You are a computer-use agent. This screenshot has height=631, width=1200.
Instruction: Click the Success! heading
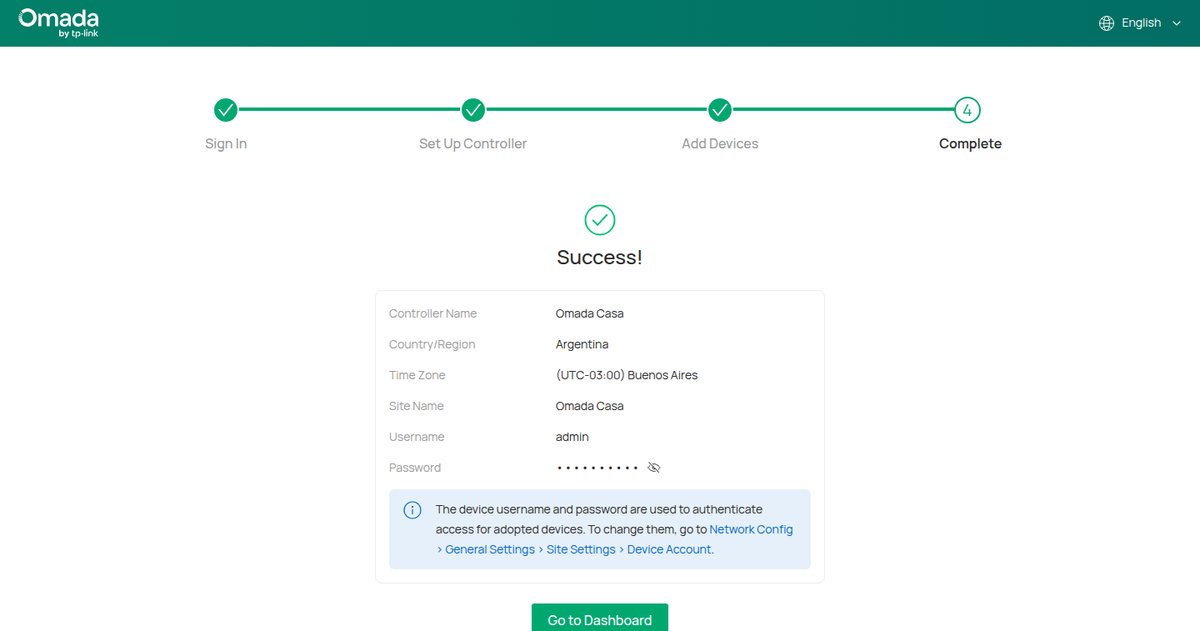pyautogui.click(x=600, y=257)
